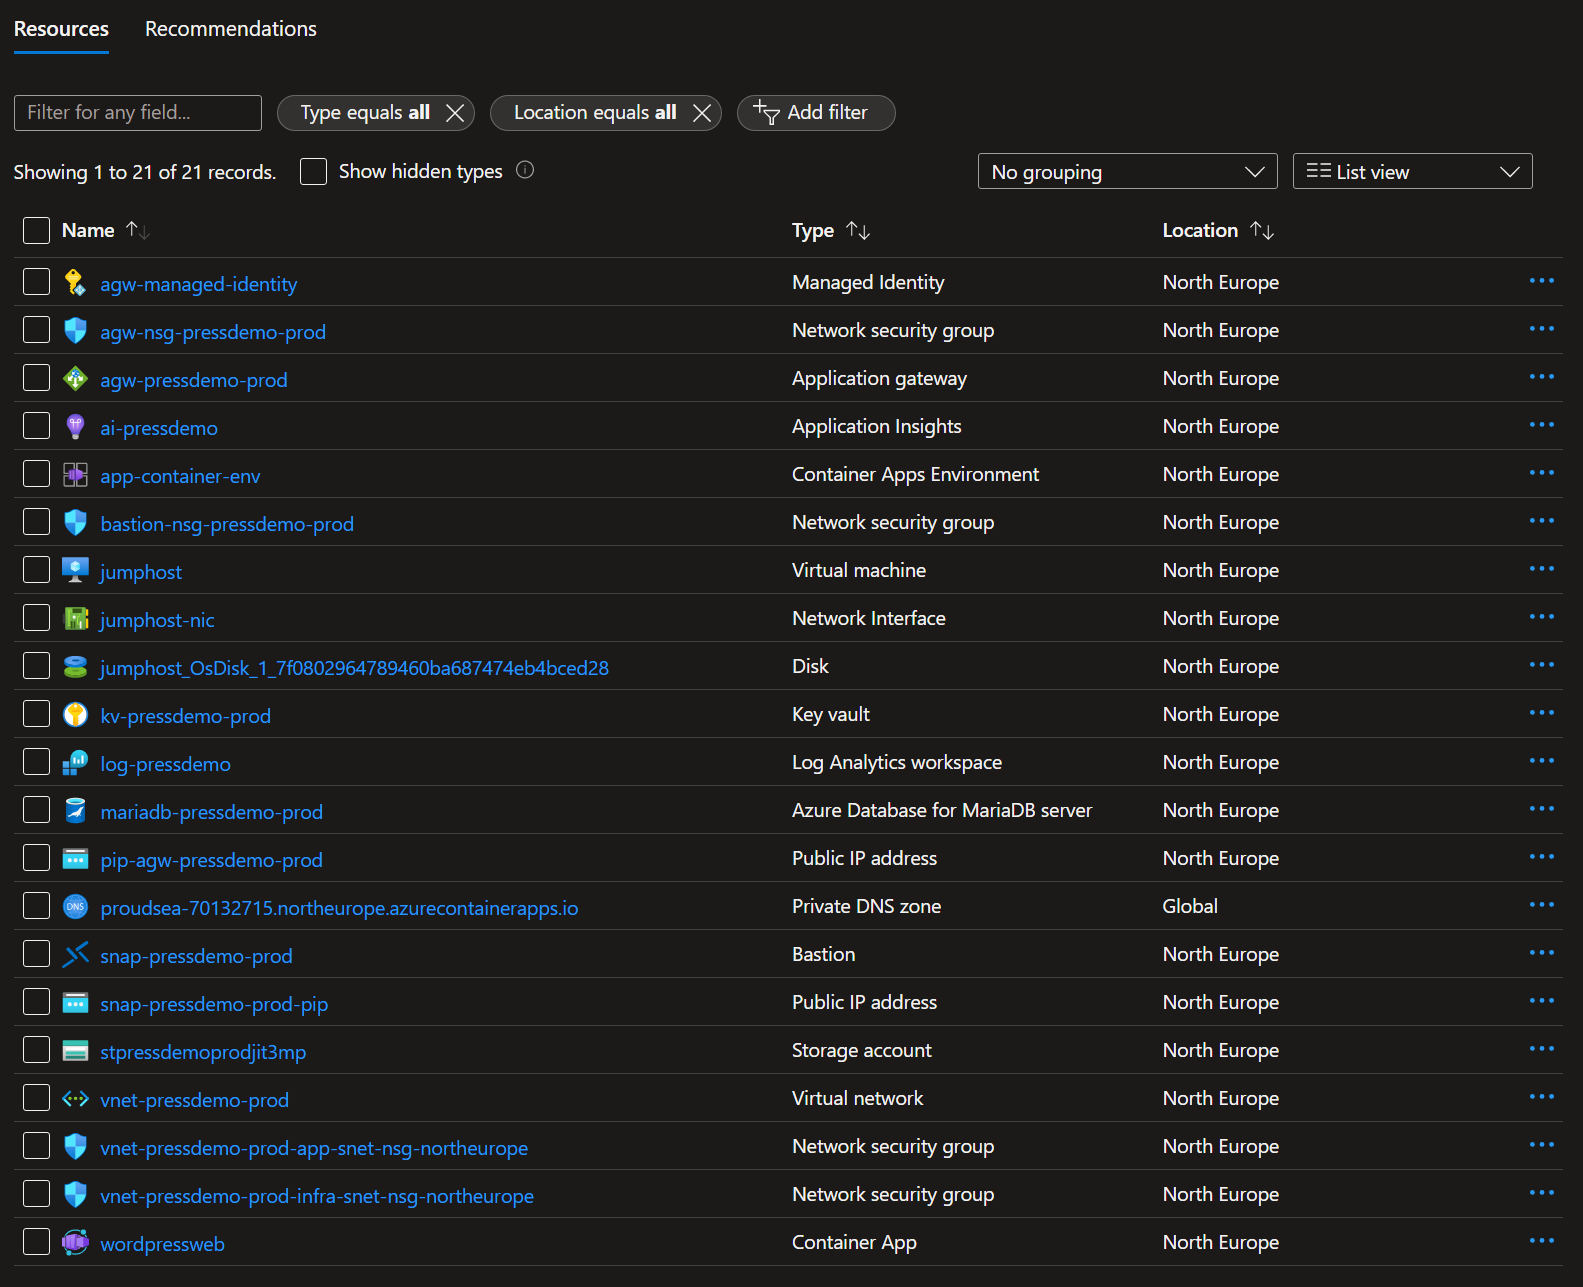
Task: Click the proudsea private DNS zone icon
Action: [75, 906]
